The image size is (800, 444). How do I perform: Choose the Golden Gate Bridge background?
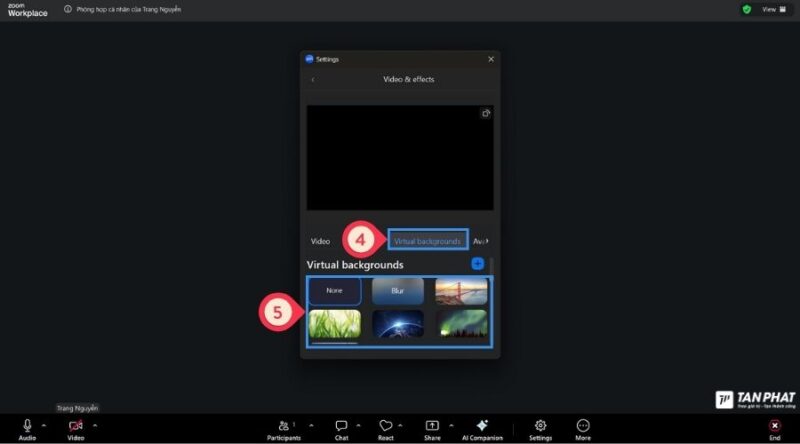pos(461,291)
